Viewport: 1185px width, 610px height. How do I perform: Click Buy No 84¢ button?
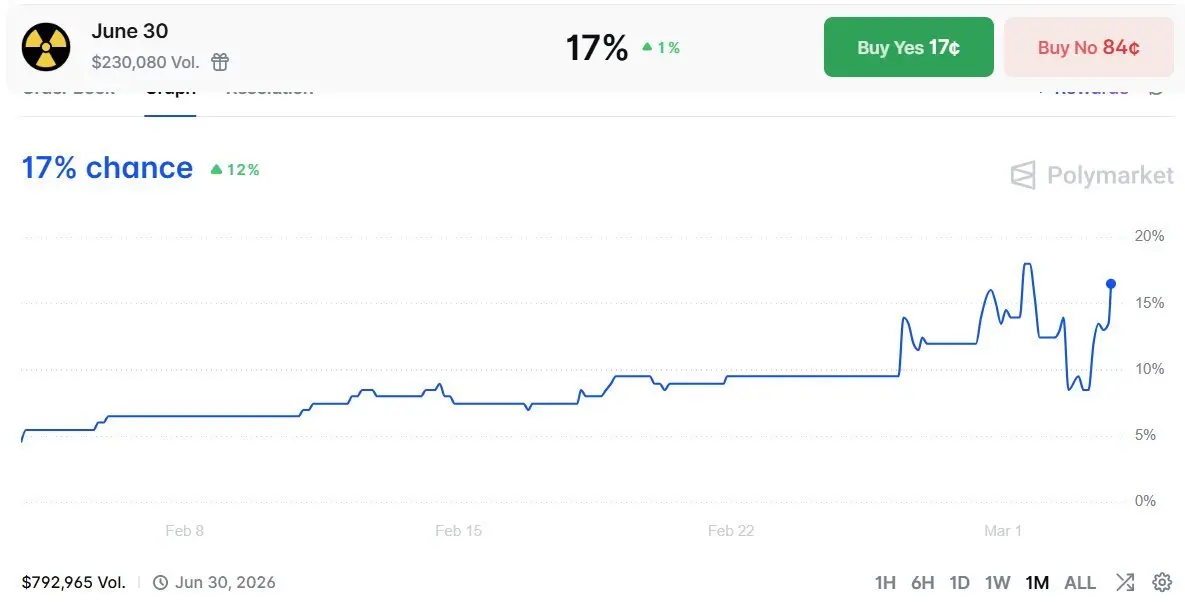1088,47
